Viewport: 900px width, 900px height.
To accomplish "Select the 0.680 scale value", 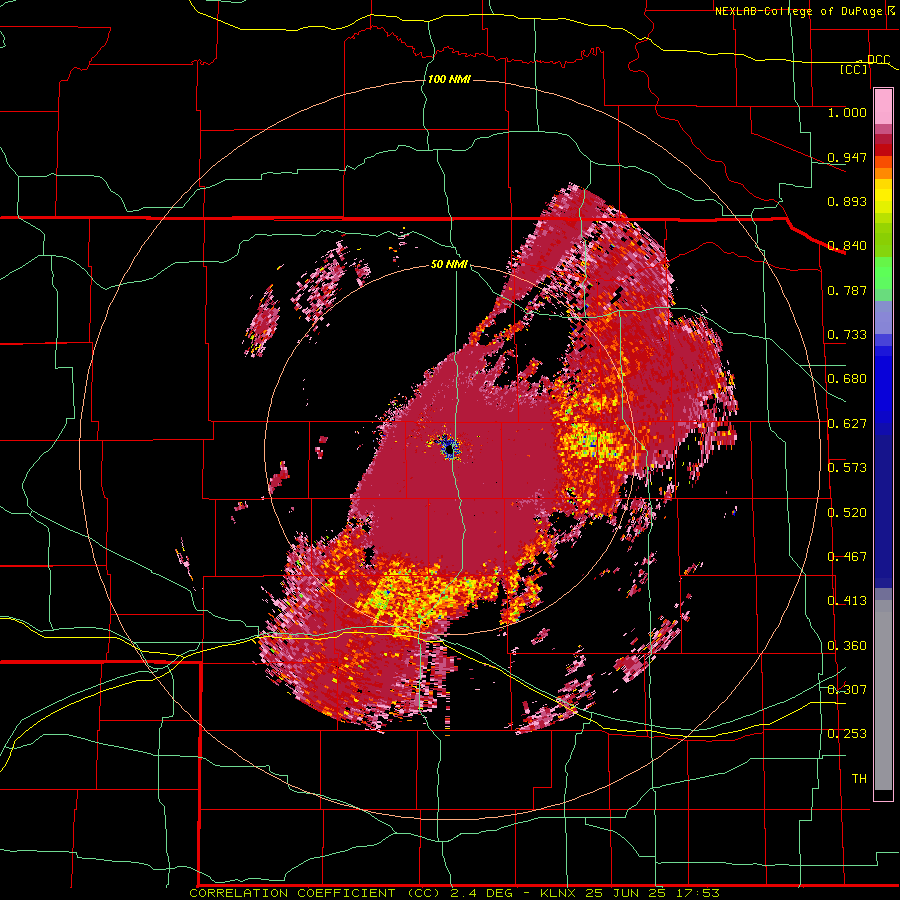I will pos(847,379).
